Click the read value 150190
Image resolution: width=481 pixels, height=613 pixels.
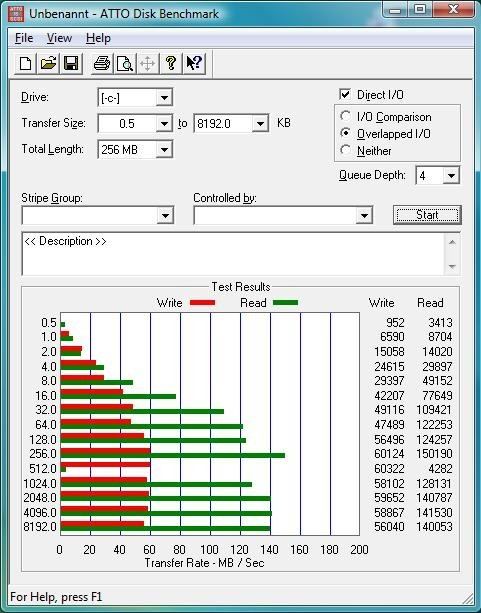434,454
